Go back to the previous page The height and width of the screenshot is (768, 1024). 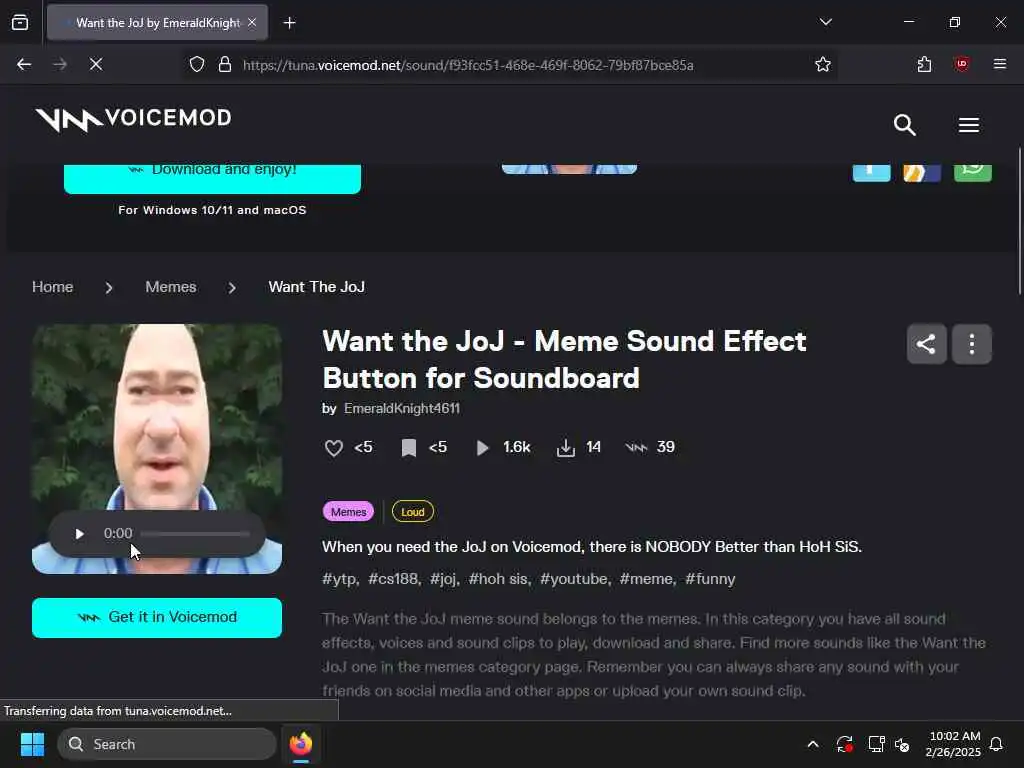pos(24,64)
